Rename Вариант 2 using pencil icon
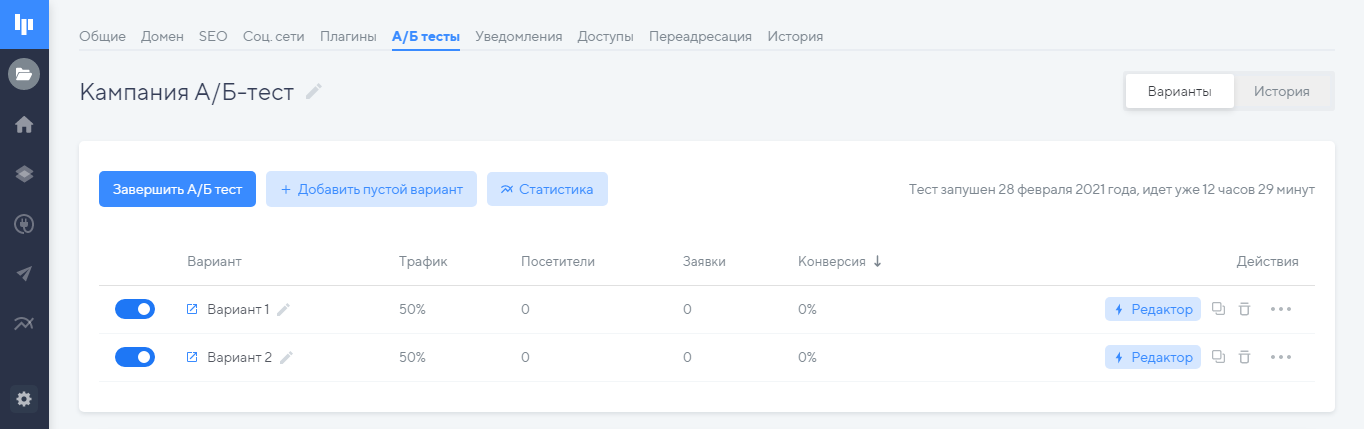Screen dimensions: 1364x429 tap(286, 357)
